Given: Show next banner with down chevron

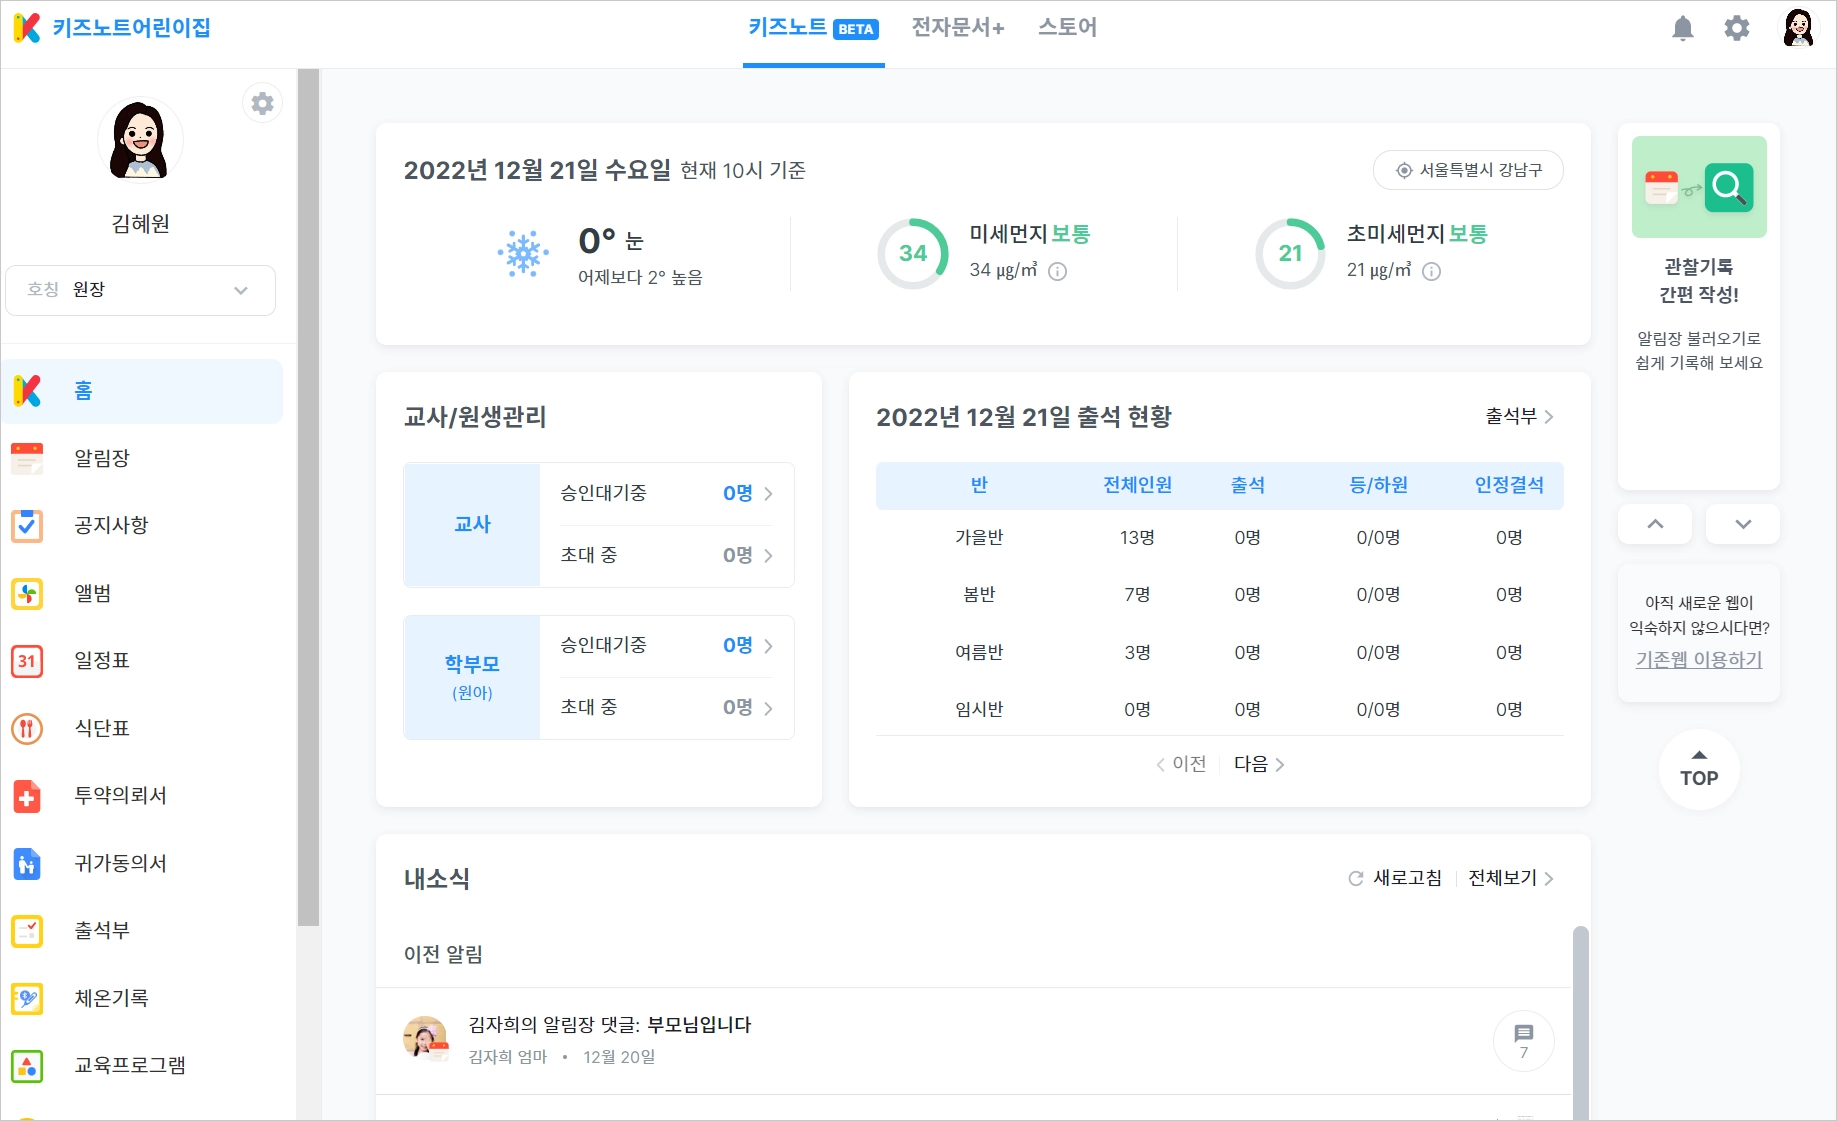Looking at the screenshot, I should (1743, 524).
